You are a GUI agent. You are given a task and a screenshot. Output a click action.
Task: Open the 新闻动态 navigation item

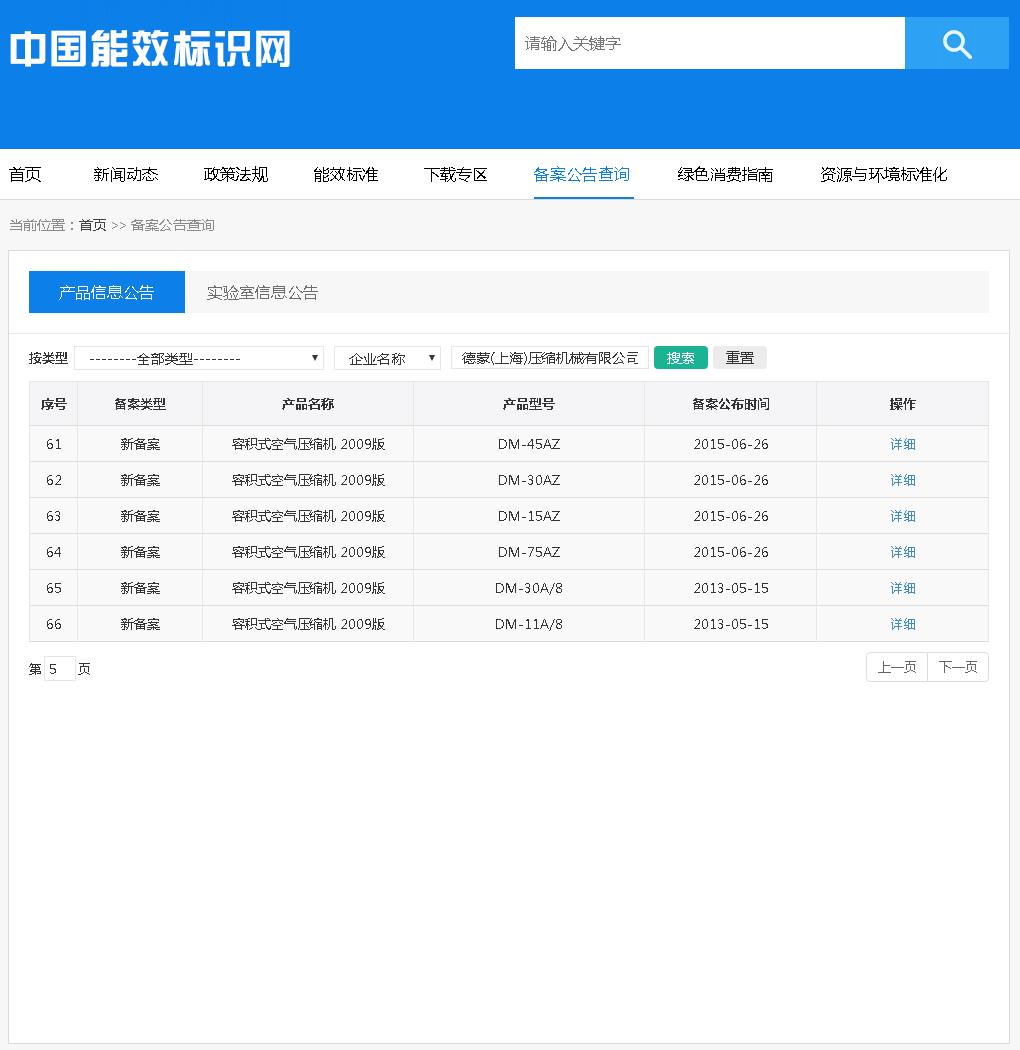tap(126, 175)
